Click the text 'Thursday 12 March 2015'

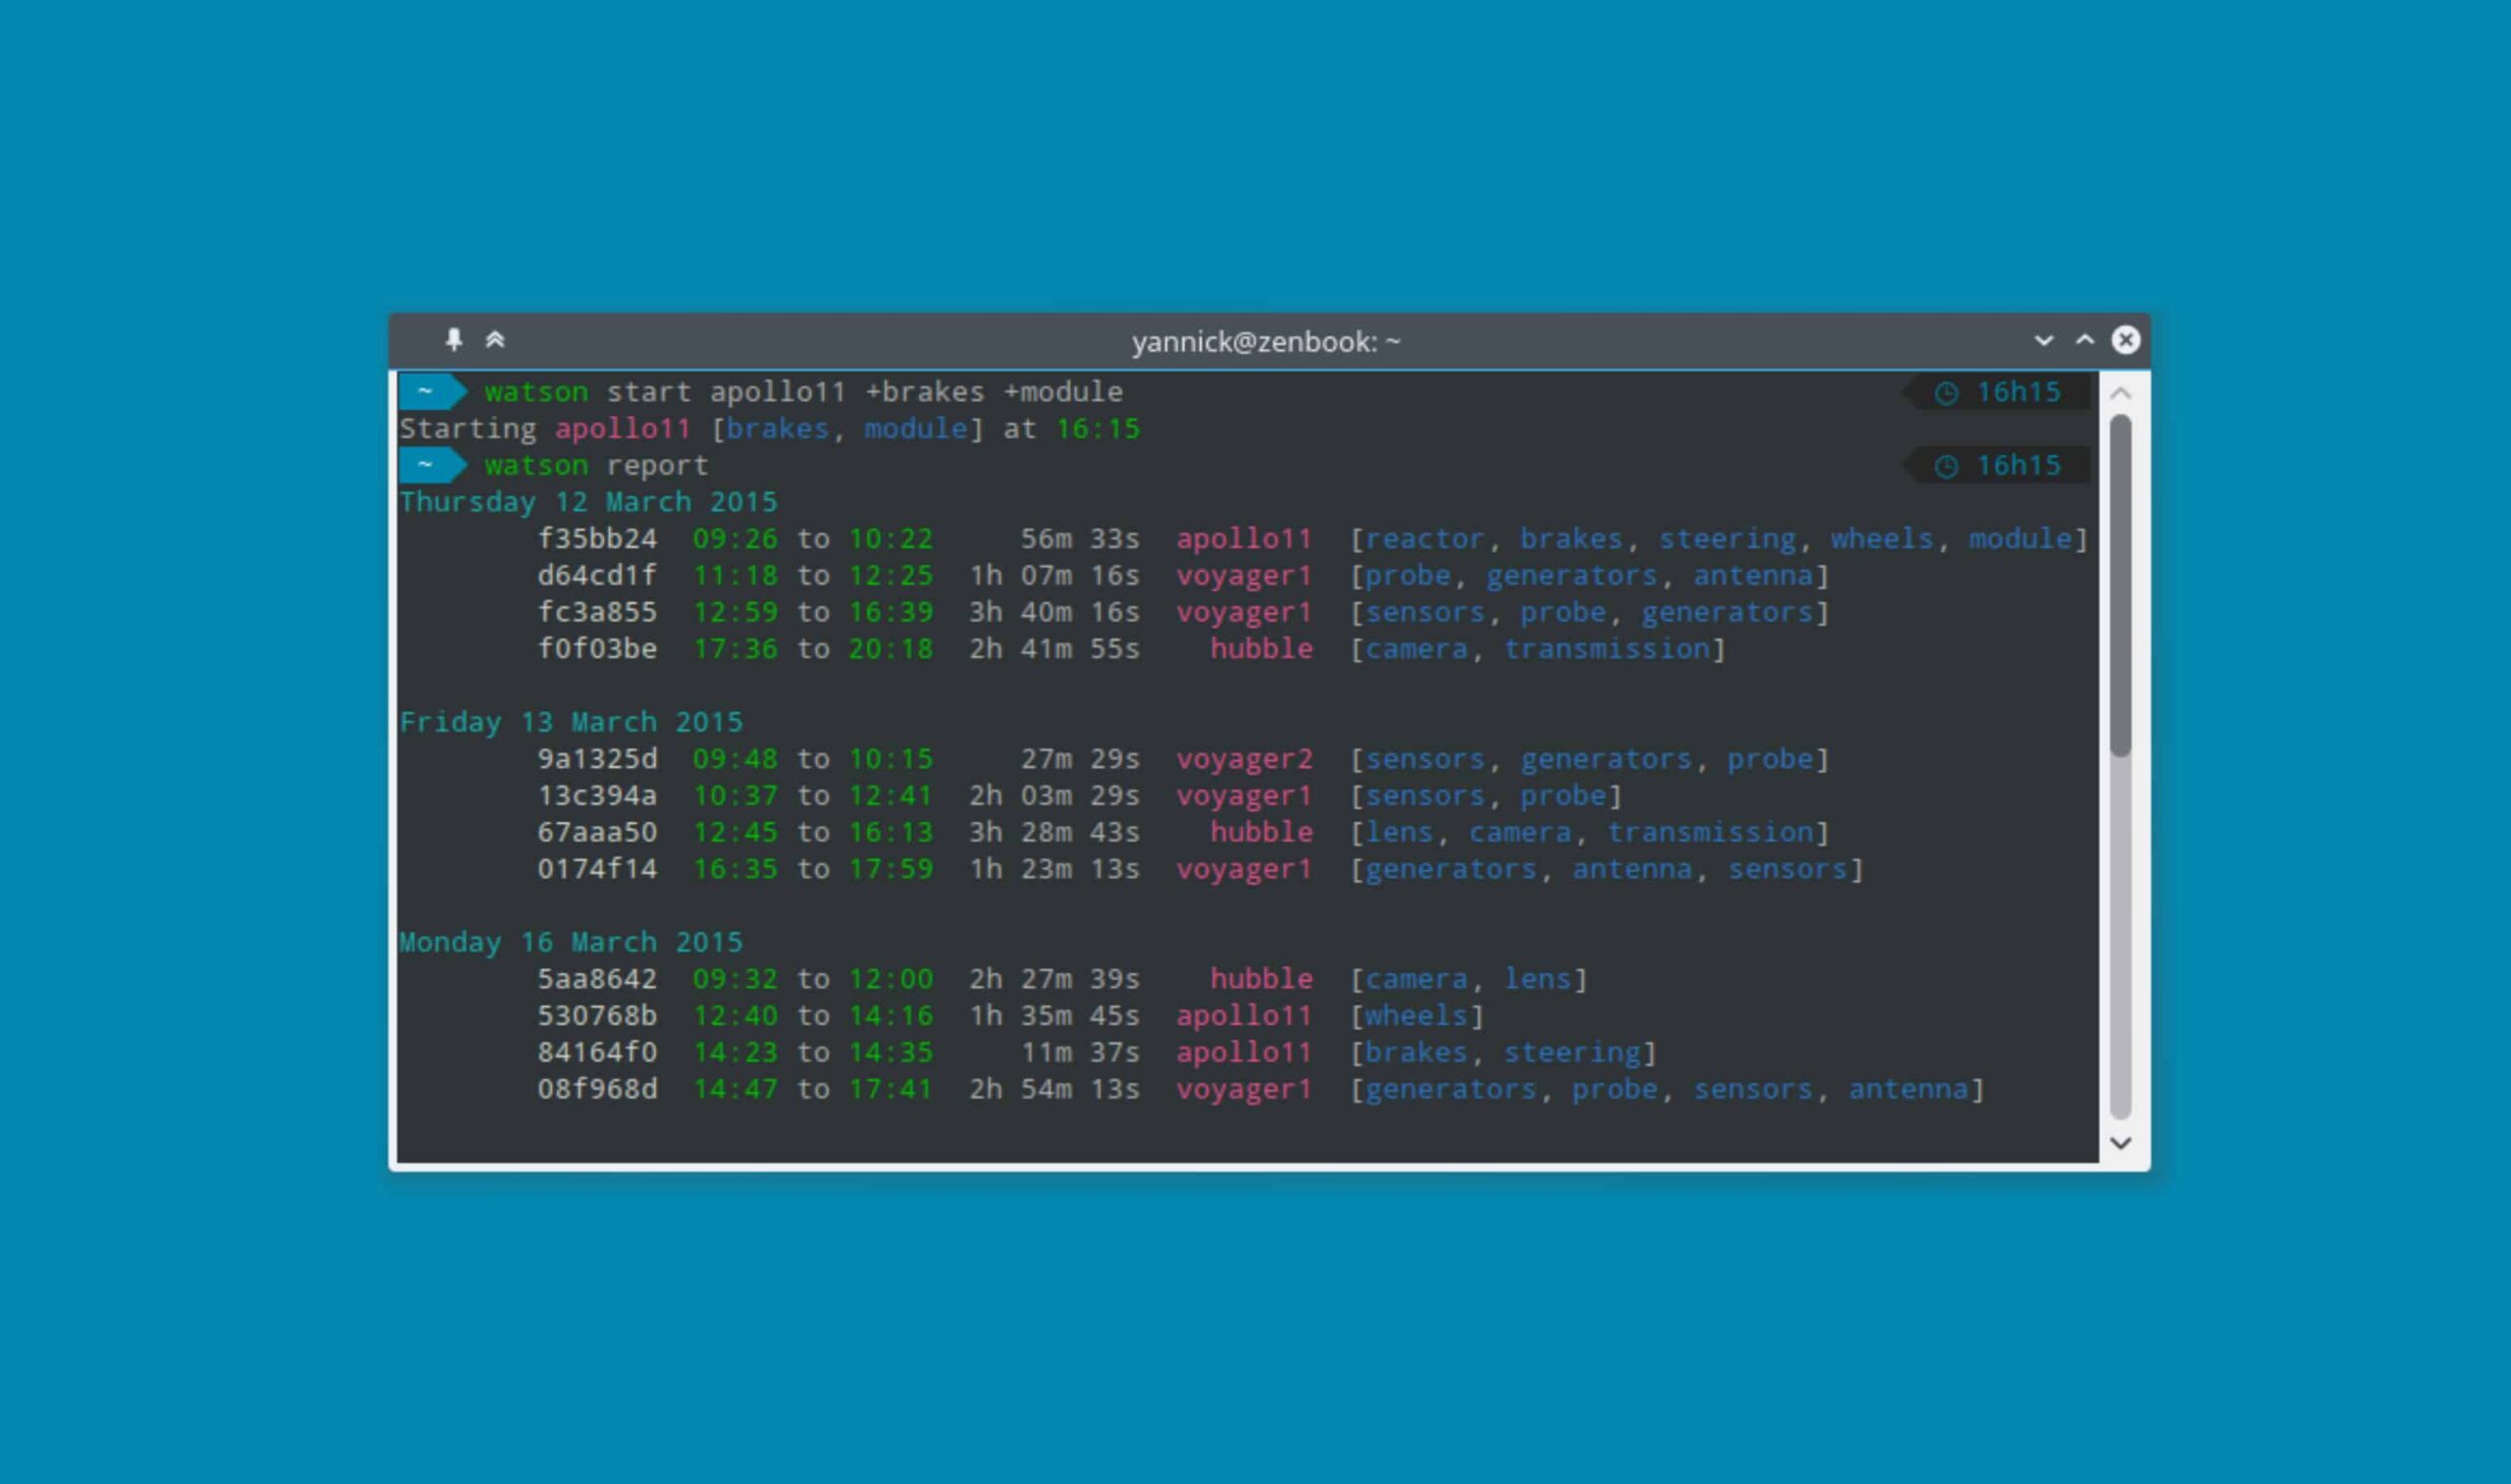[588, 502]
